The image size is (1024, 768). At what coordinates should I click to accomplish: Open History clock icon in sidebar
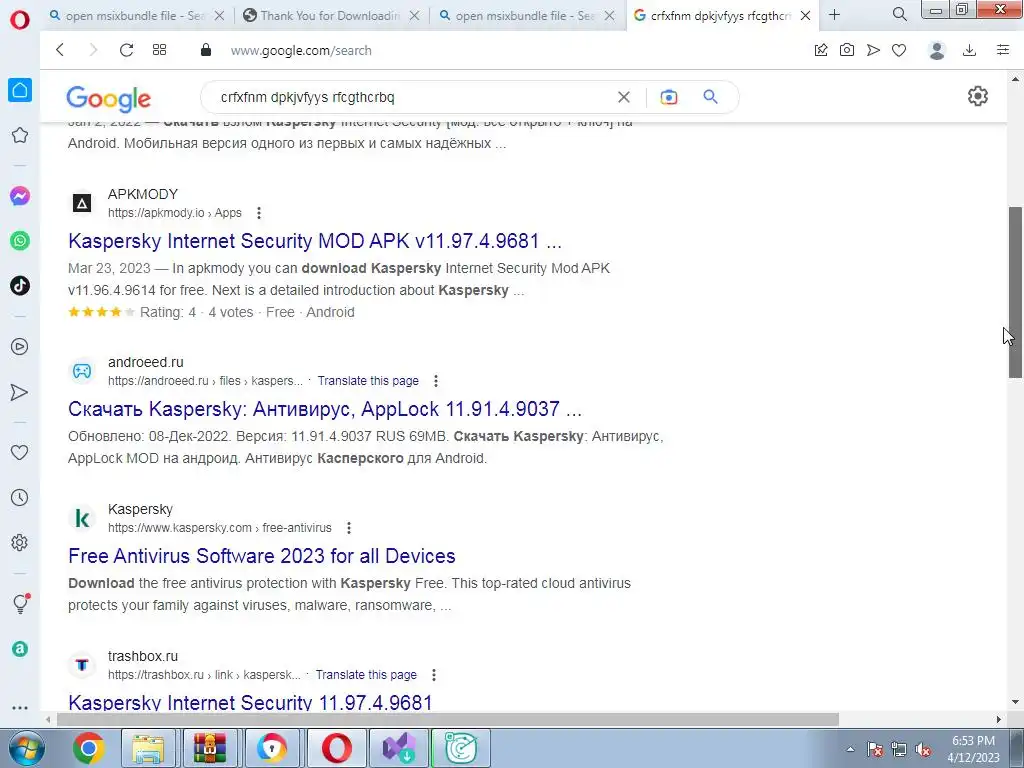pos(20,498)
